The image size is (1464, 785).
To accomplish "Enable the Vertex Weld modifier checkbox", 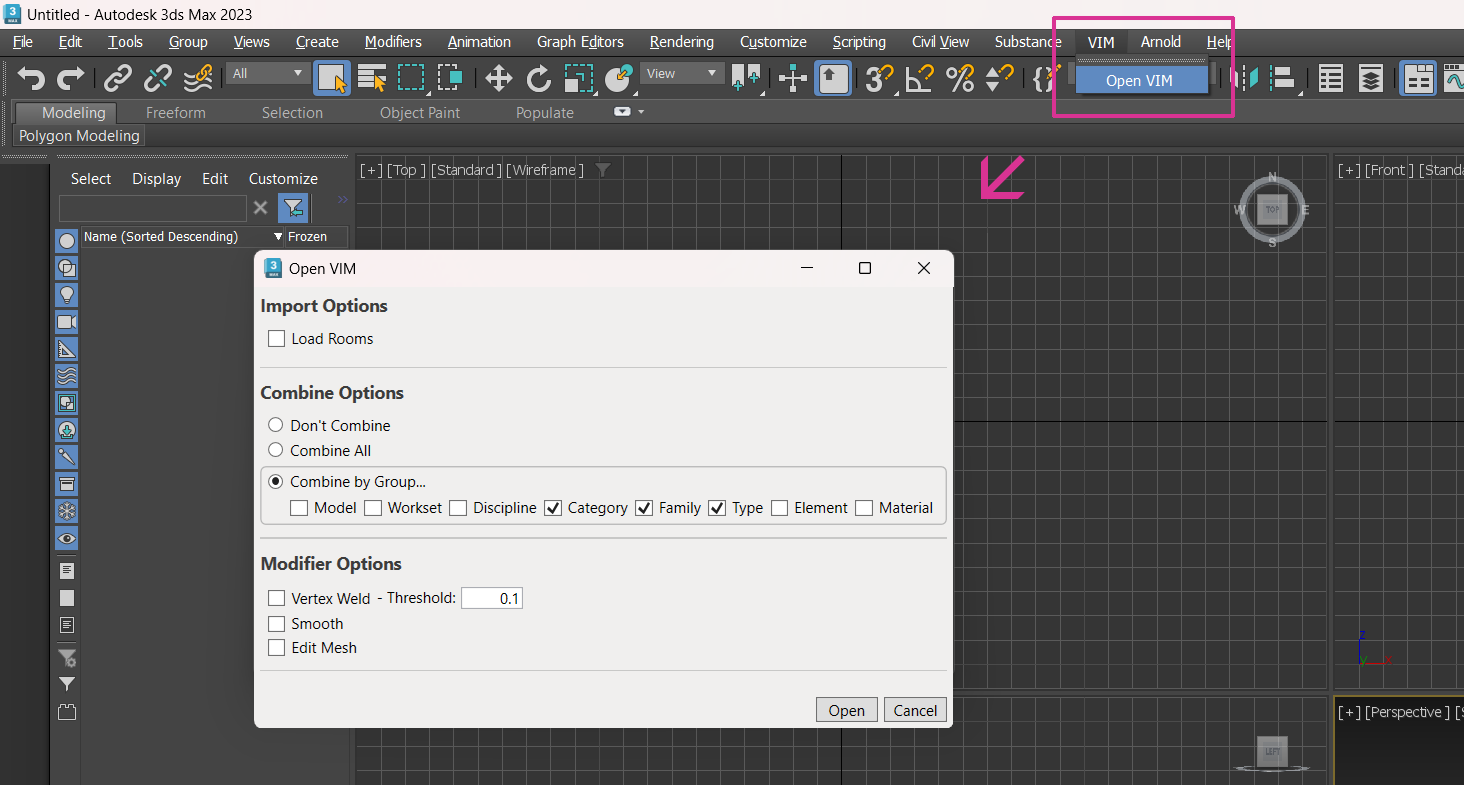I will tap(277, 598).
